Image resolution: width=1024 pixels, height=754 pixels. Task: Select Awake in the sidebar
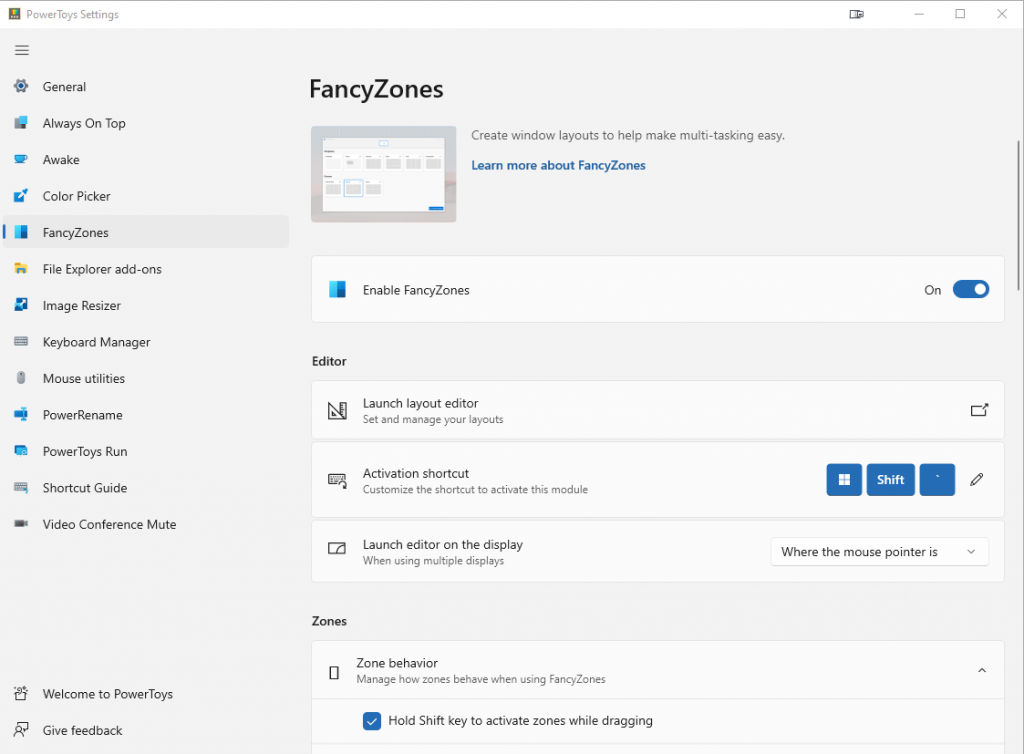(146, 159)
